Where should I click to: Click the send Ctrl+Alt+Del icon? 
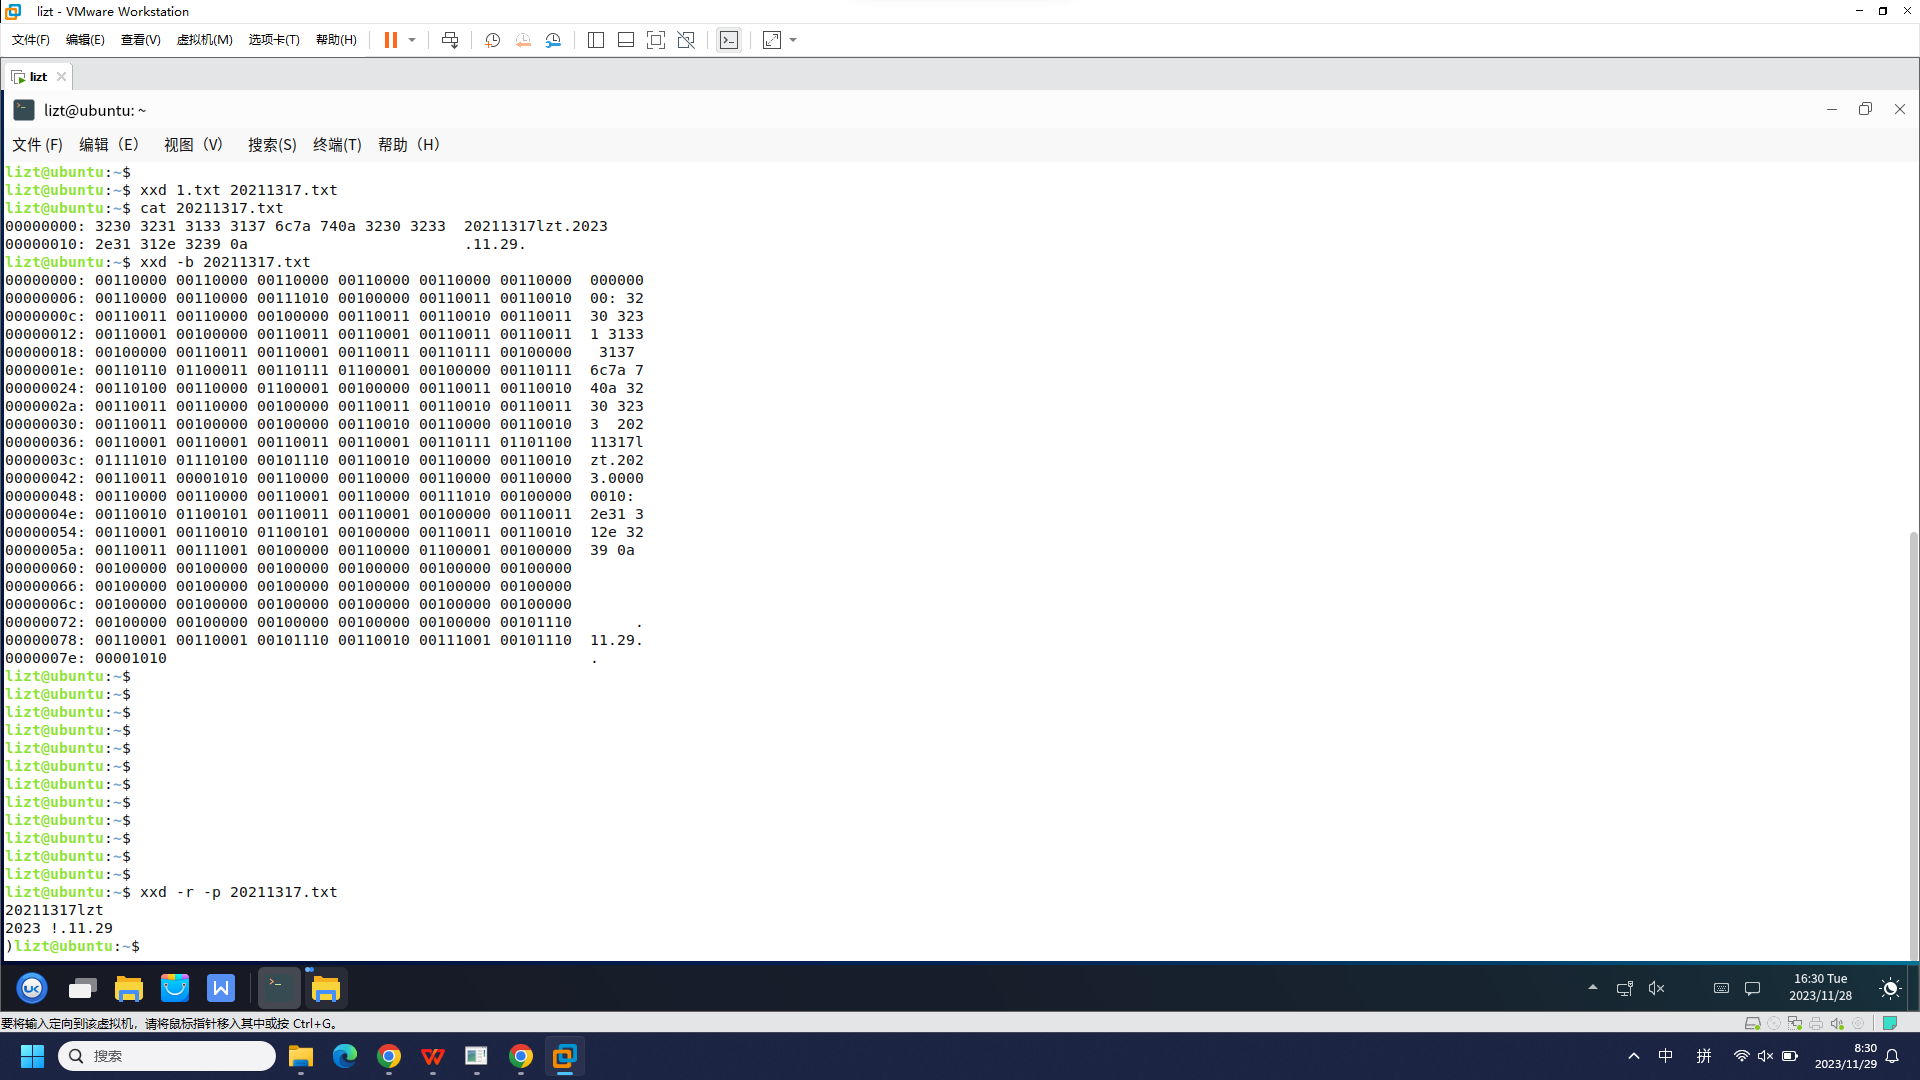[x=450, y=40]
